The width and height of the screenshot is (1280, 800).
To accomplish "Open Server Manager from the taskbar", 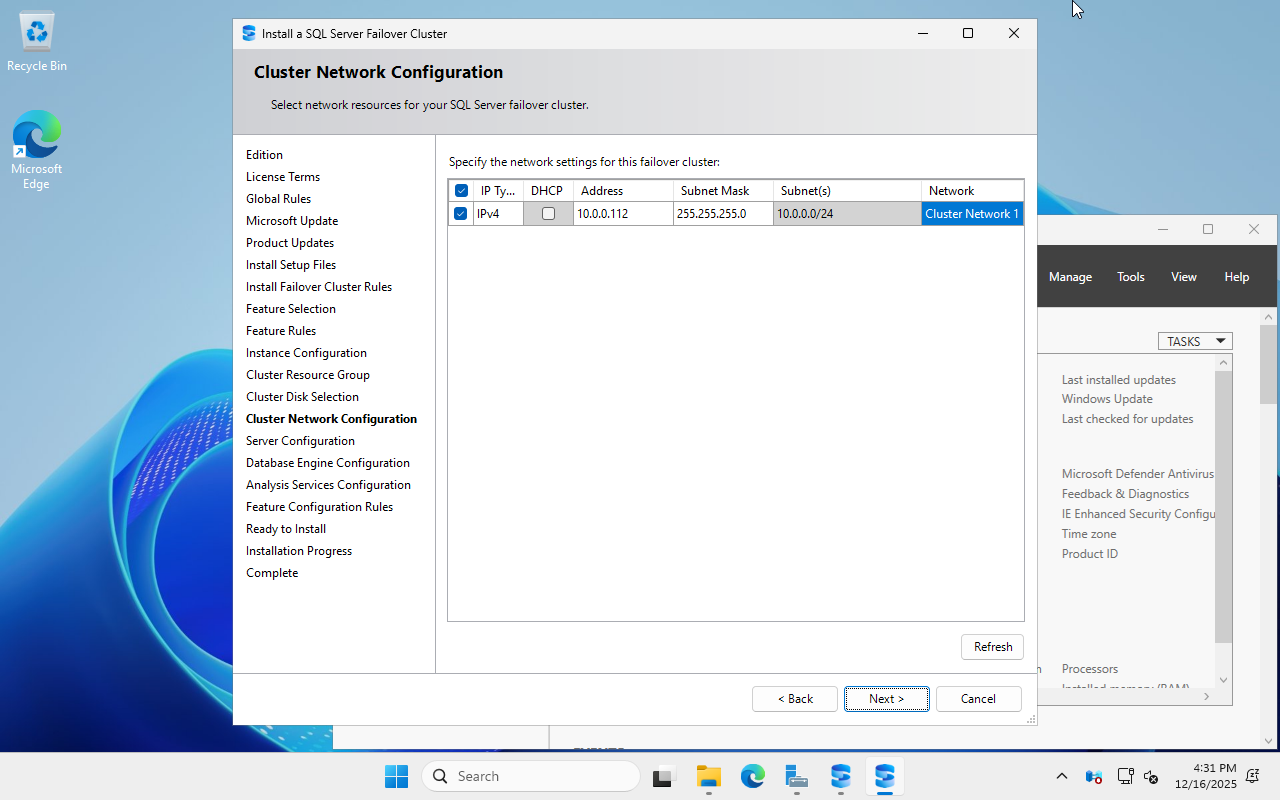I will click(x=796, y=776).
